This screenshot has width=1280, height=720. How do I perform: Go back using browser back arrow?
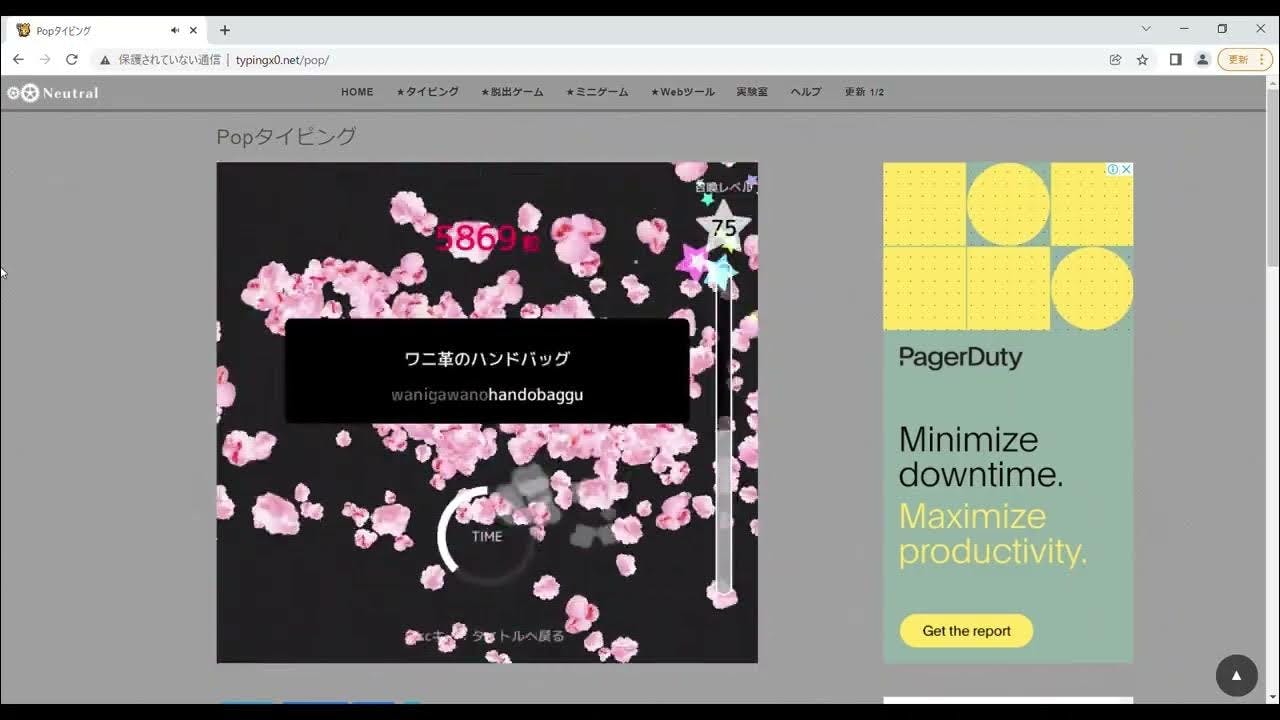click(18, 60)
